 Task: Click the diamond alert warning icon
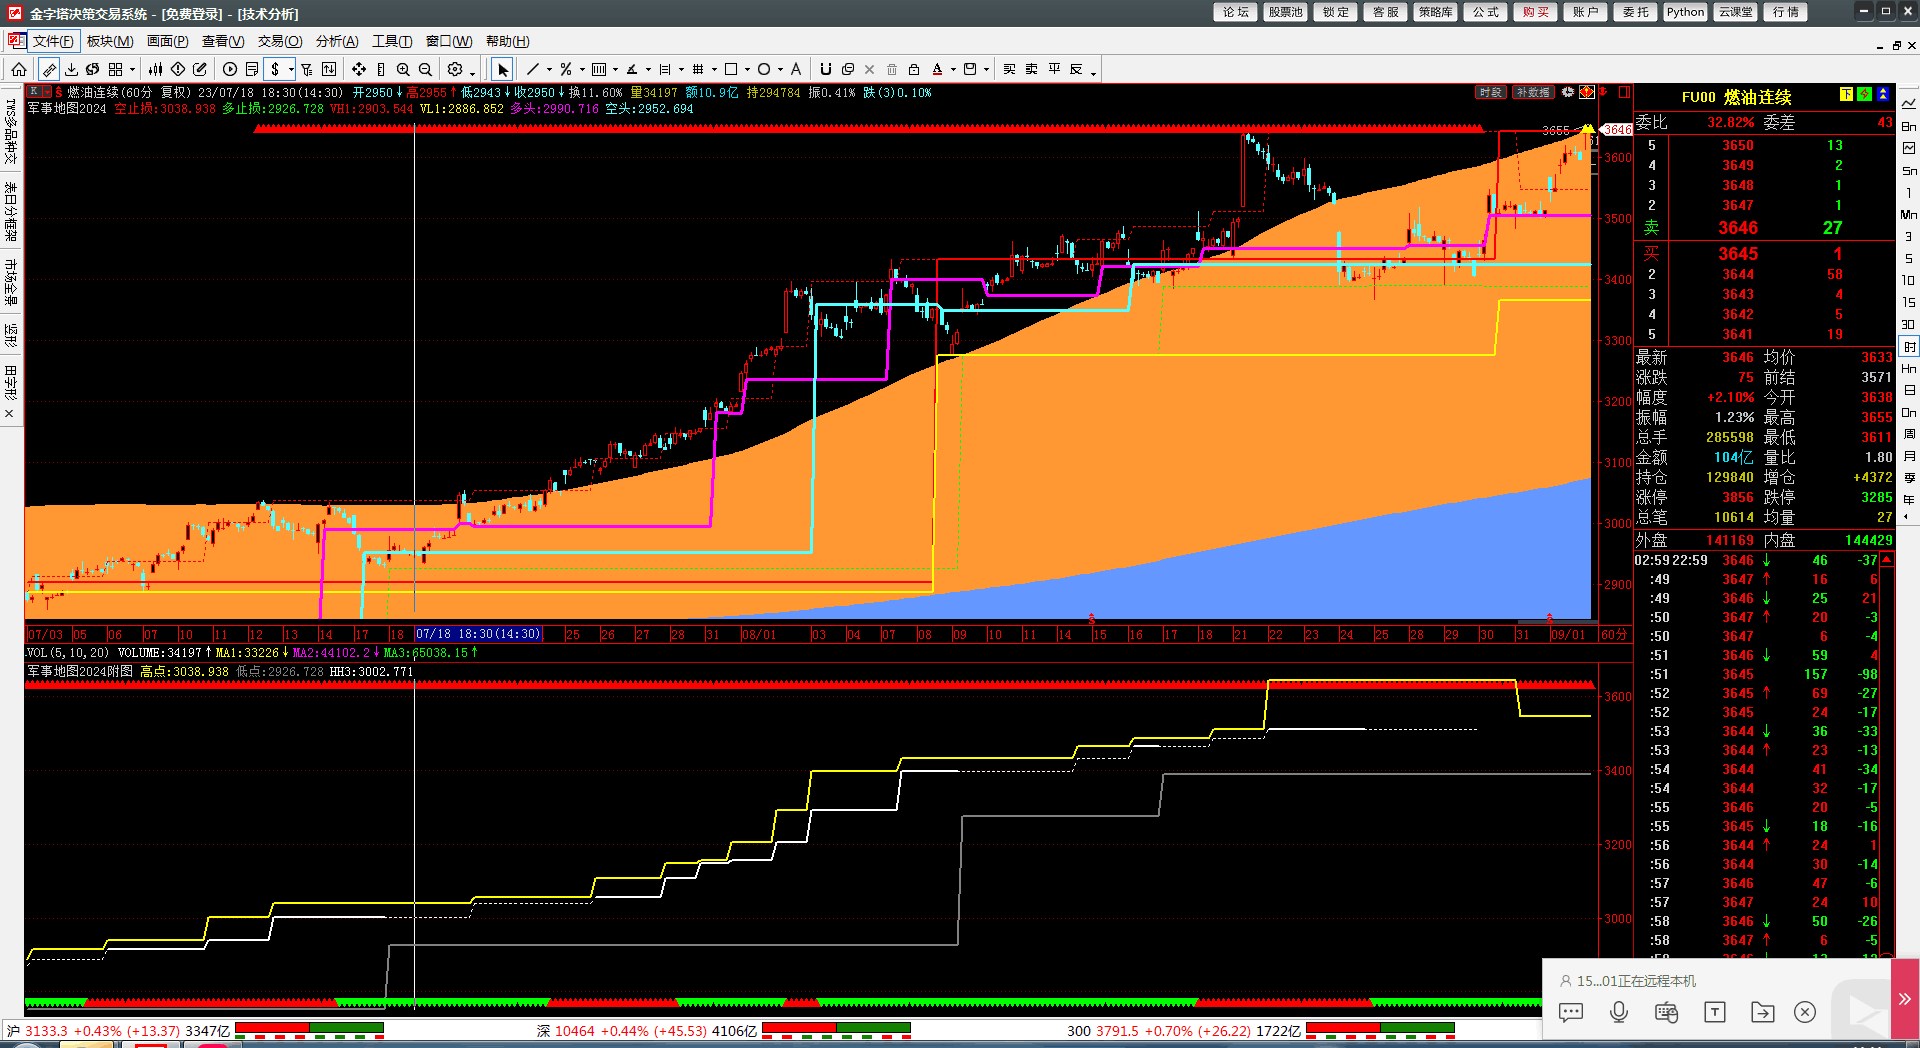point(178,69)
